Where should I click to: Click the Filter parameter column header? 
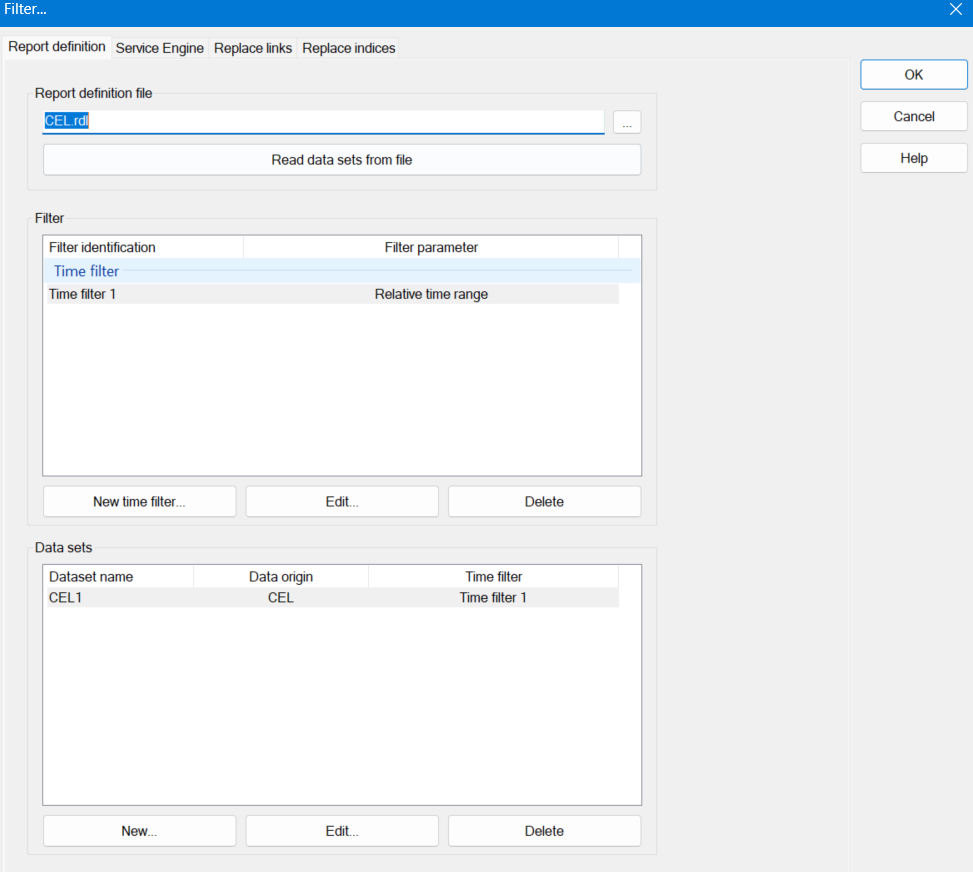431,247
